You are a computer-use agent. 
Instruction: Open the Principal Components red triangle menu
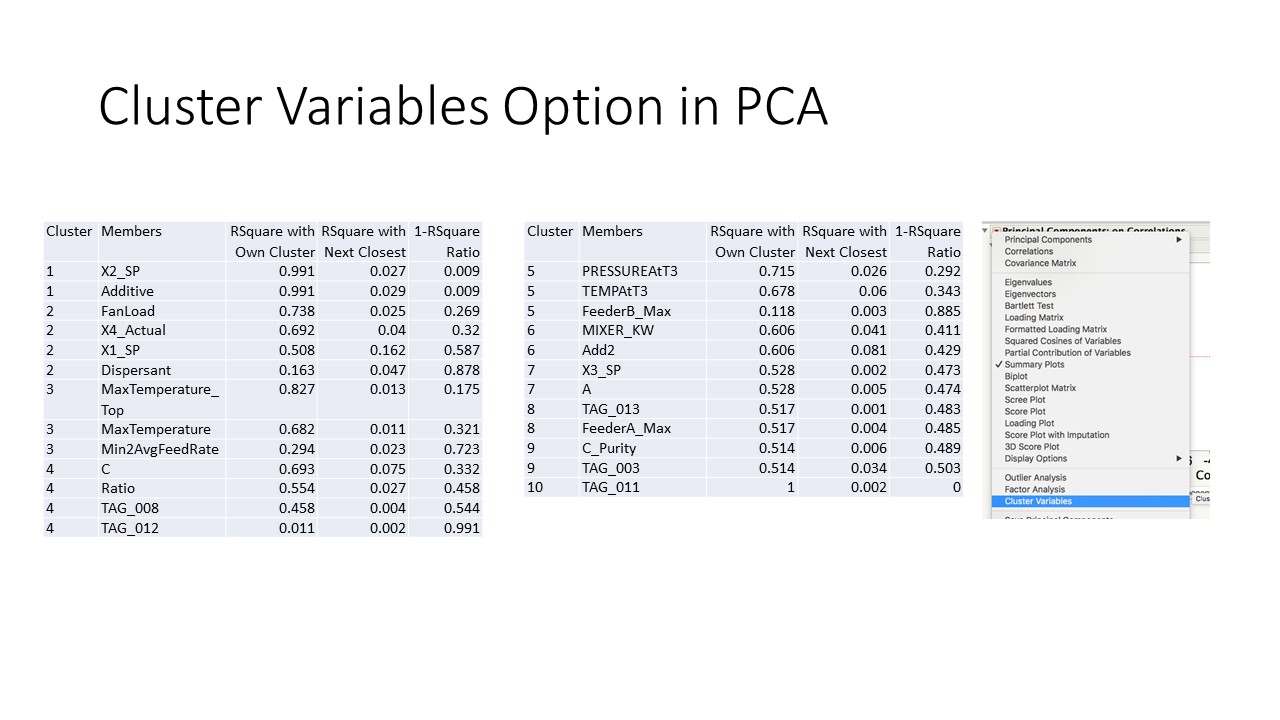click(x=996, y=229)
